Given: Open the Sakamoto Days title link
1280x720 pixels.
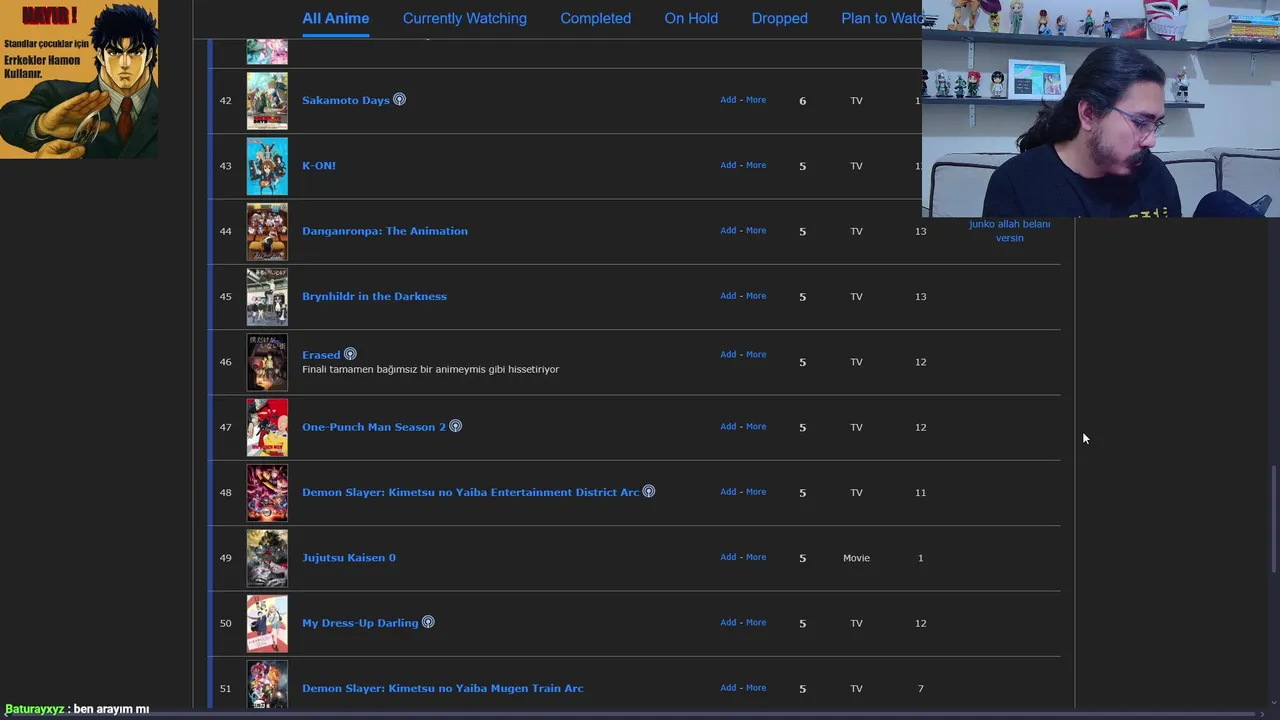Looking at the screenshot, I should tap(346, 100).
